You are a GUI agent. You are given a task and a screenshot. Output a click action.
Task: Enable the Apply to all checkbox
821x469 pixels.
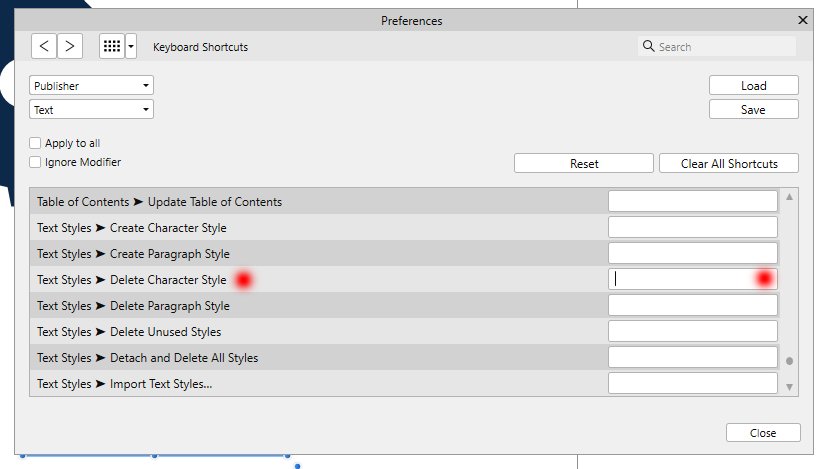(35, 143)
